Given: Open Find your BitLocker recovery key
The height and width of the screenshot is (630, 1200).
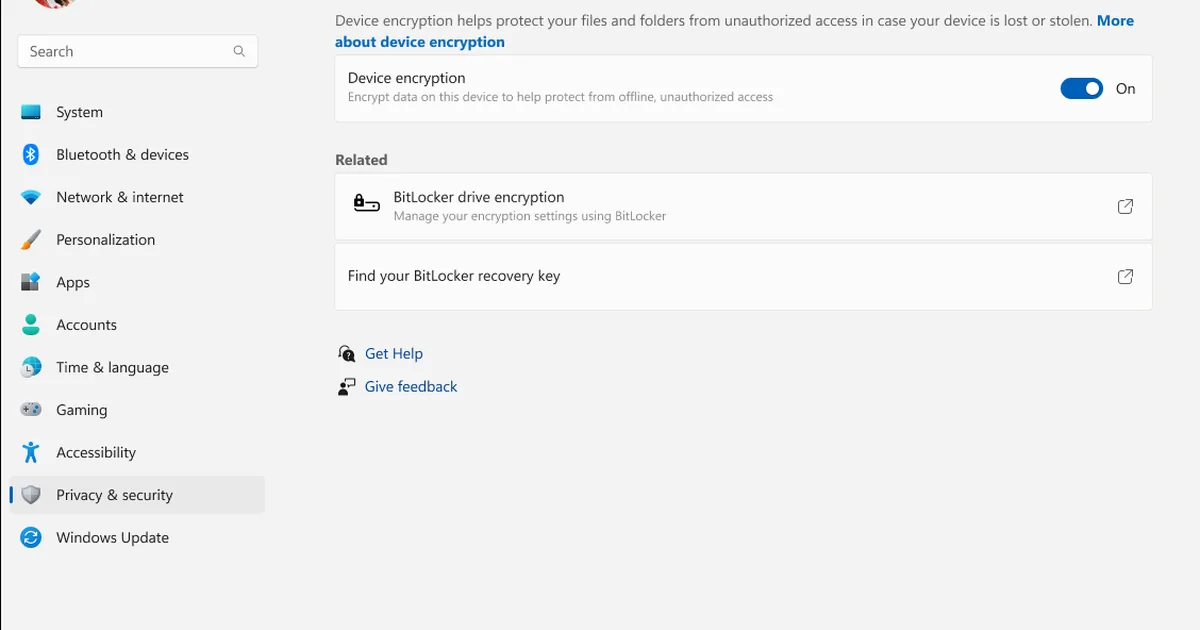Looking at the screenshot, I should 743,276.
